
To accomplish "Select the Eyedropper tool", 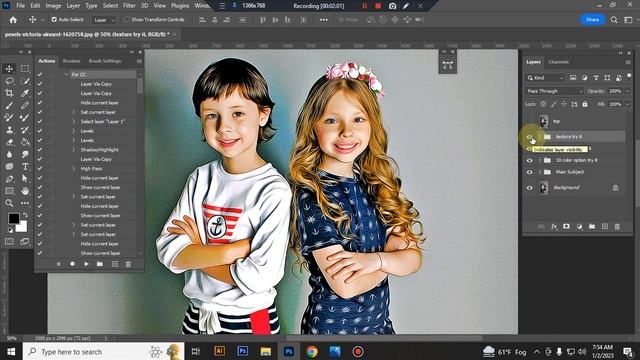I will point(25,93).
